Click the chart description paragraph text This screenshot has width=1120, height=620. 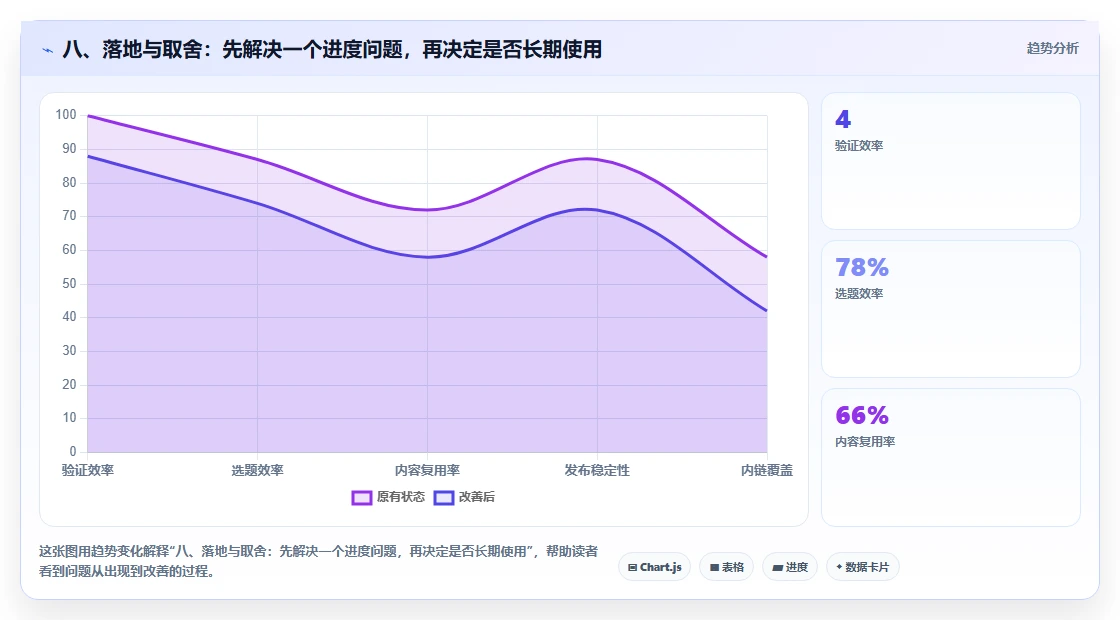pos(319,561)
